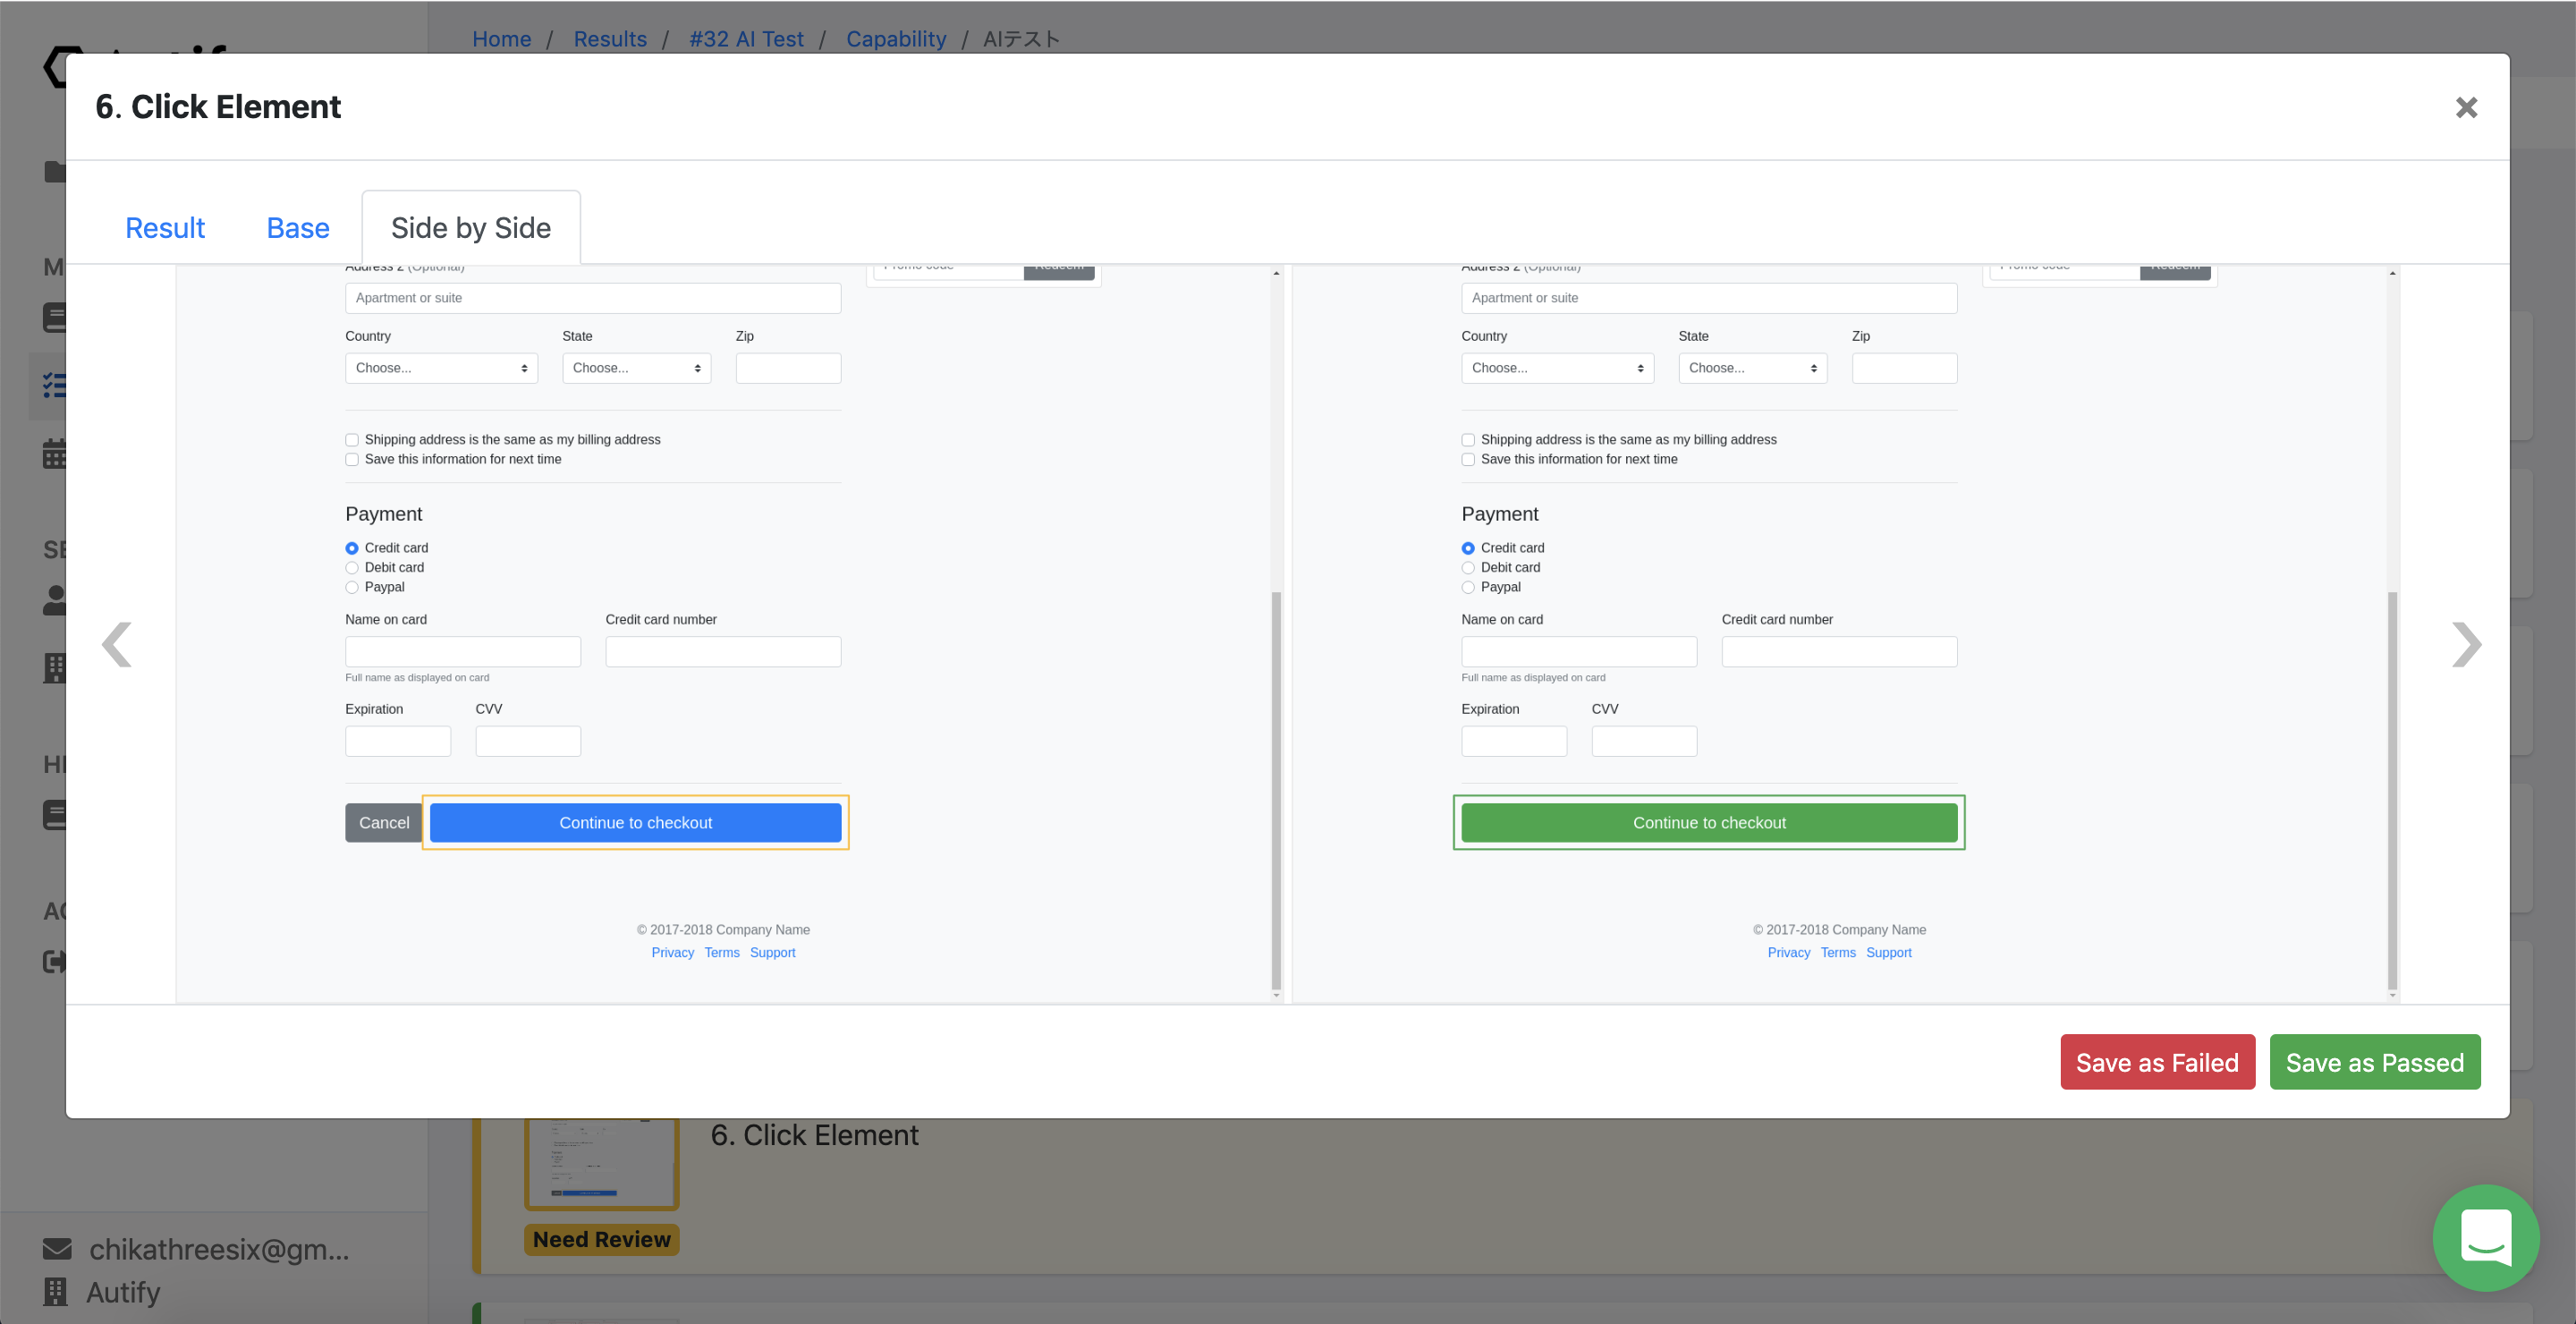Viewport: 2576px width, 1324px height.
Task: Click the envelope icon beside email address
Action: click(57, 1249)
